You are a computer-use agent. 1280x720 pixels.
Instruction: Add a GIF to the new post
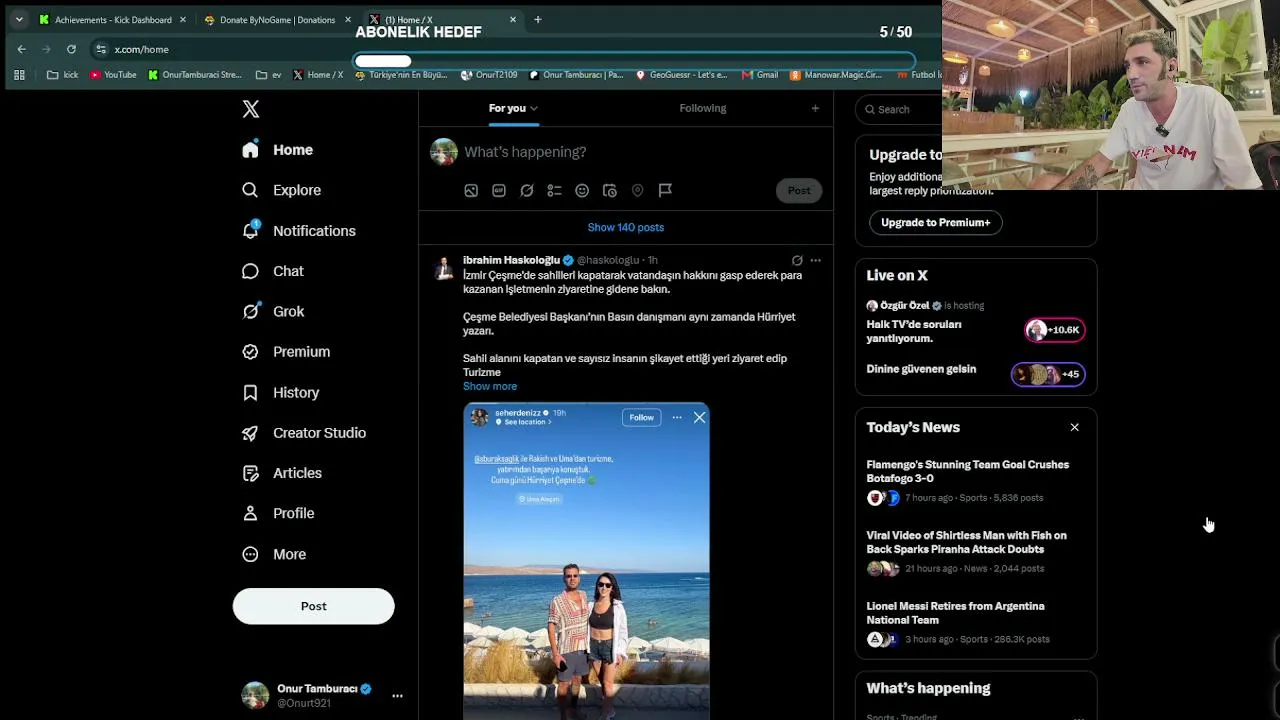499,191
